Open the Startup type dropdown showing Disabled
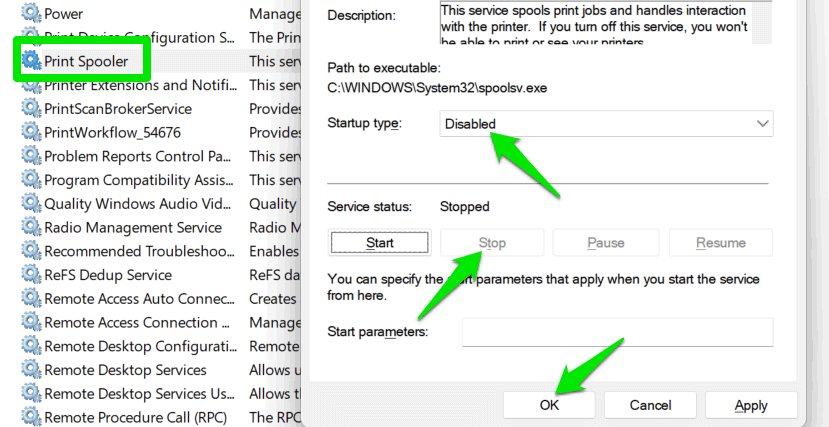 [606, 124]
